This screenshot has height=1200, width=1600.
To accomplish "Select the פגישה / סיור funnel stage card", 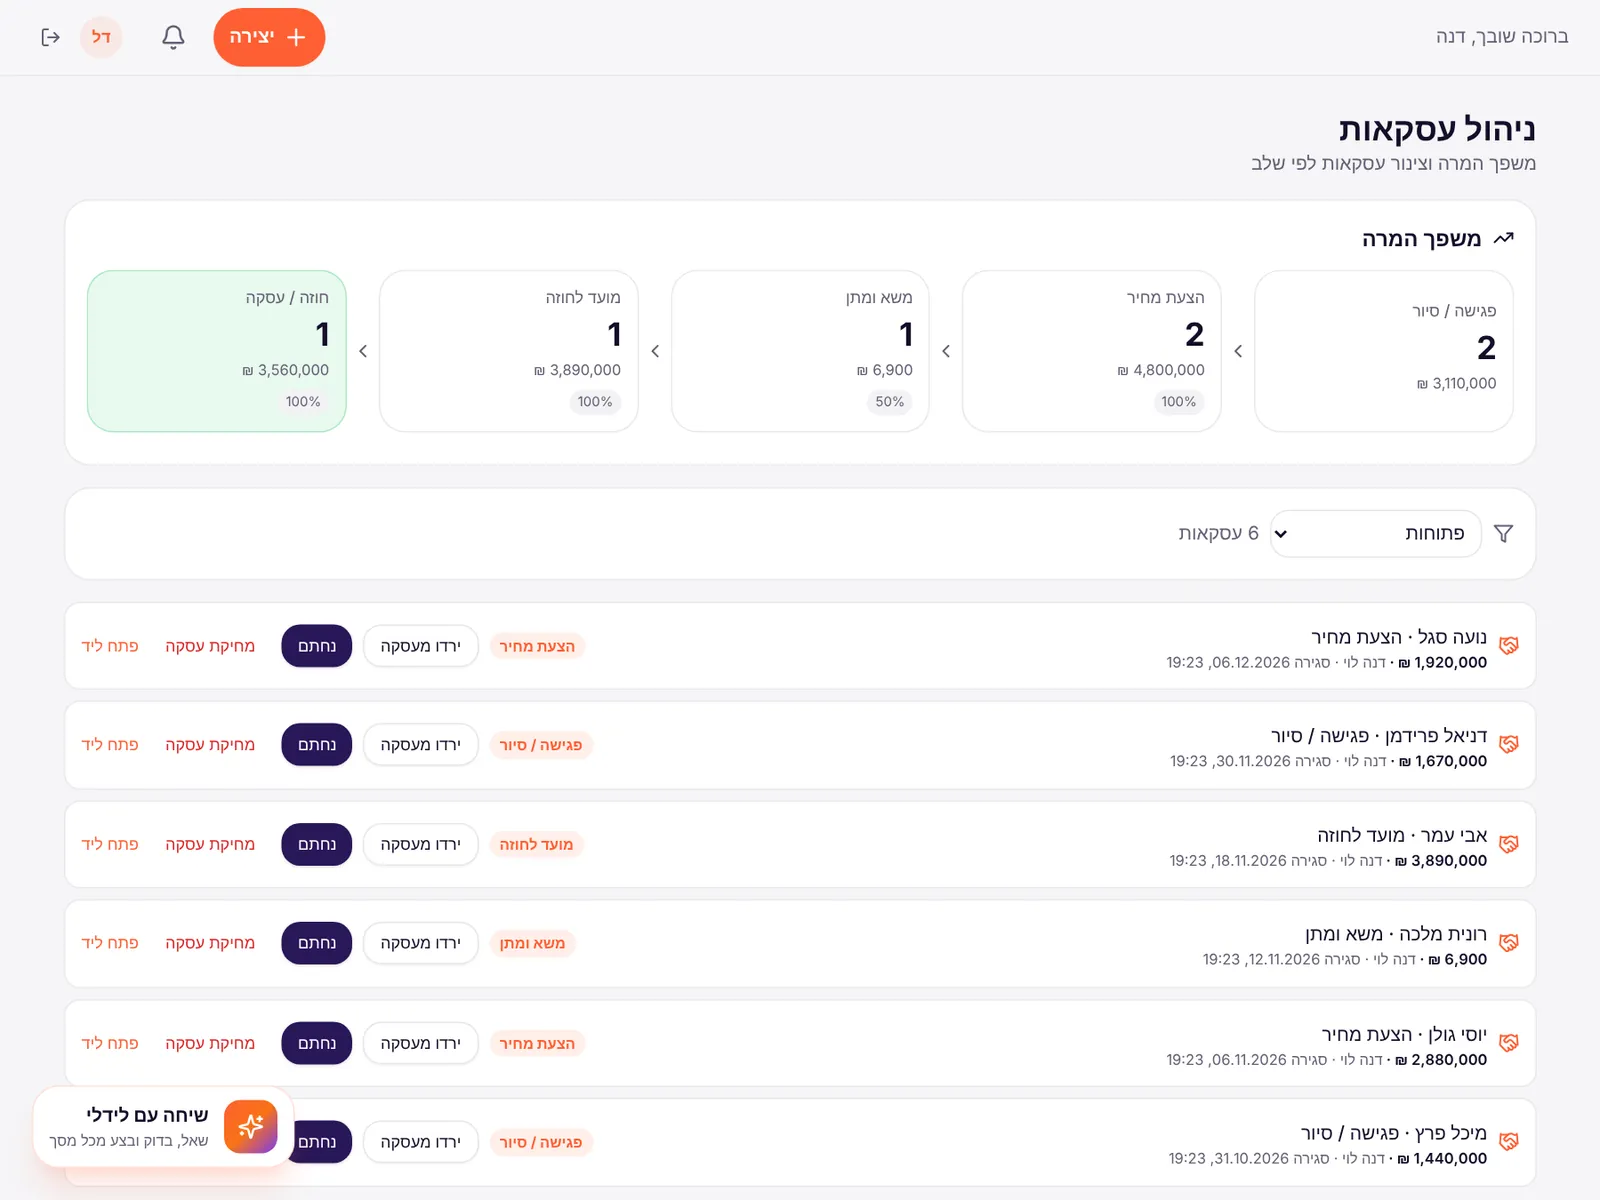I will tap(1384, 351).
